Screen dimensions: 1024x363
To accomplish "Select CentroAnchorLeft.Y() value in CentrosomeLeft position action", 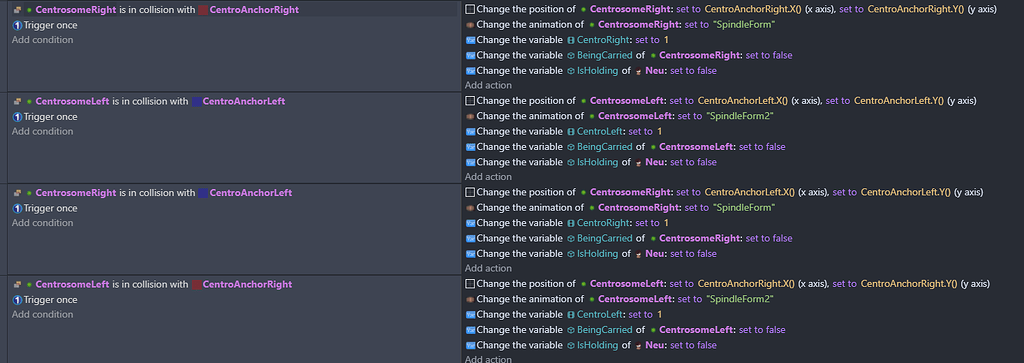I will (x=899, y=101).
